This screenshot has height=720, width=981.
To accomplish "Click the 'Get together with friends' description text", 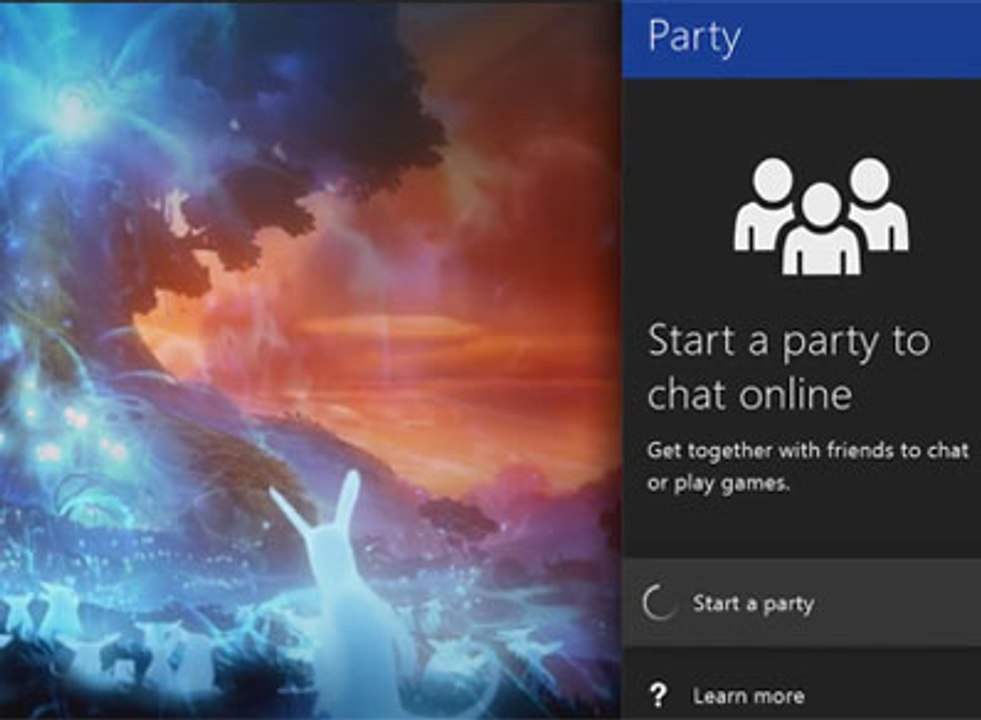I will [808, 466].
